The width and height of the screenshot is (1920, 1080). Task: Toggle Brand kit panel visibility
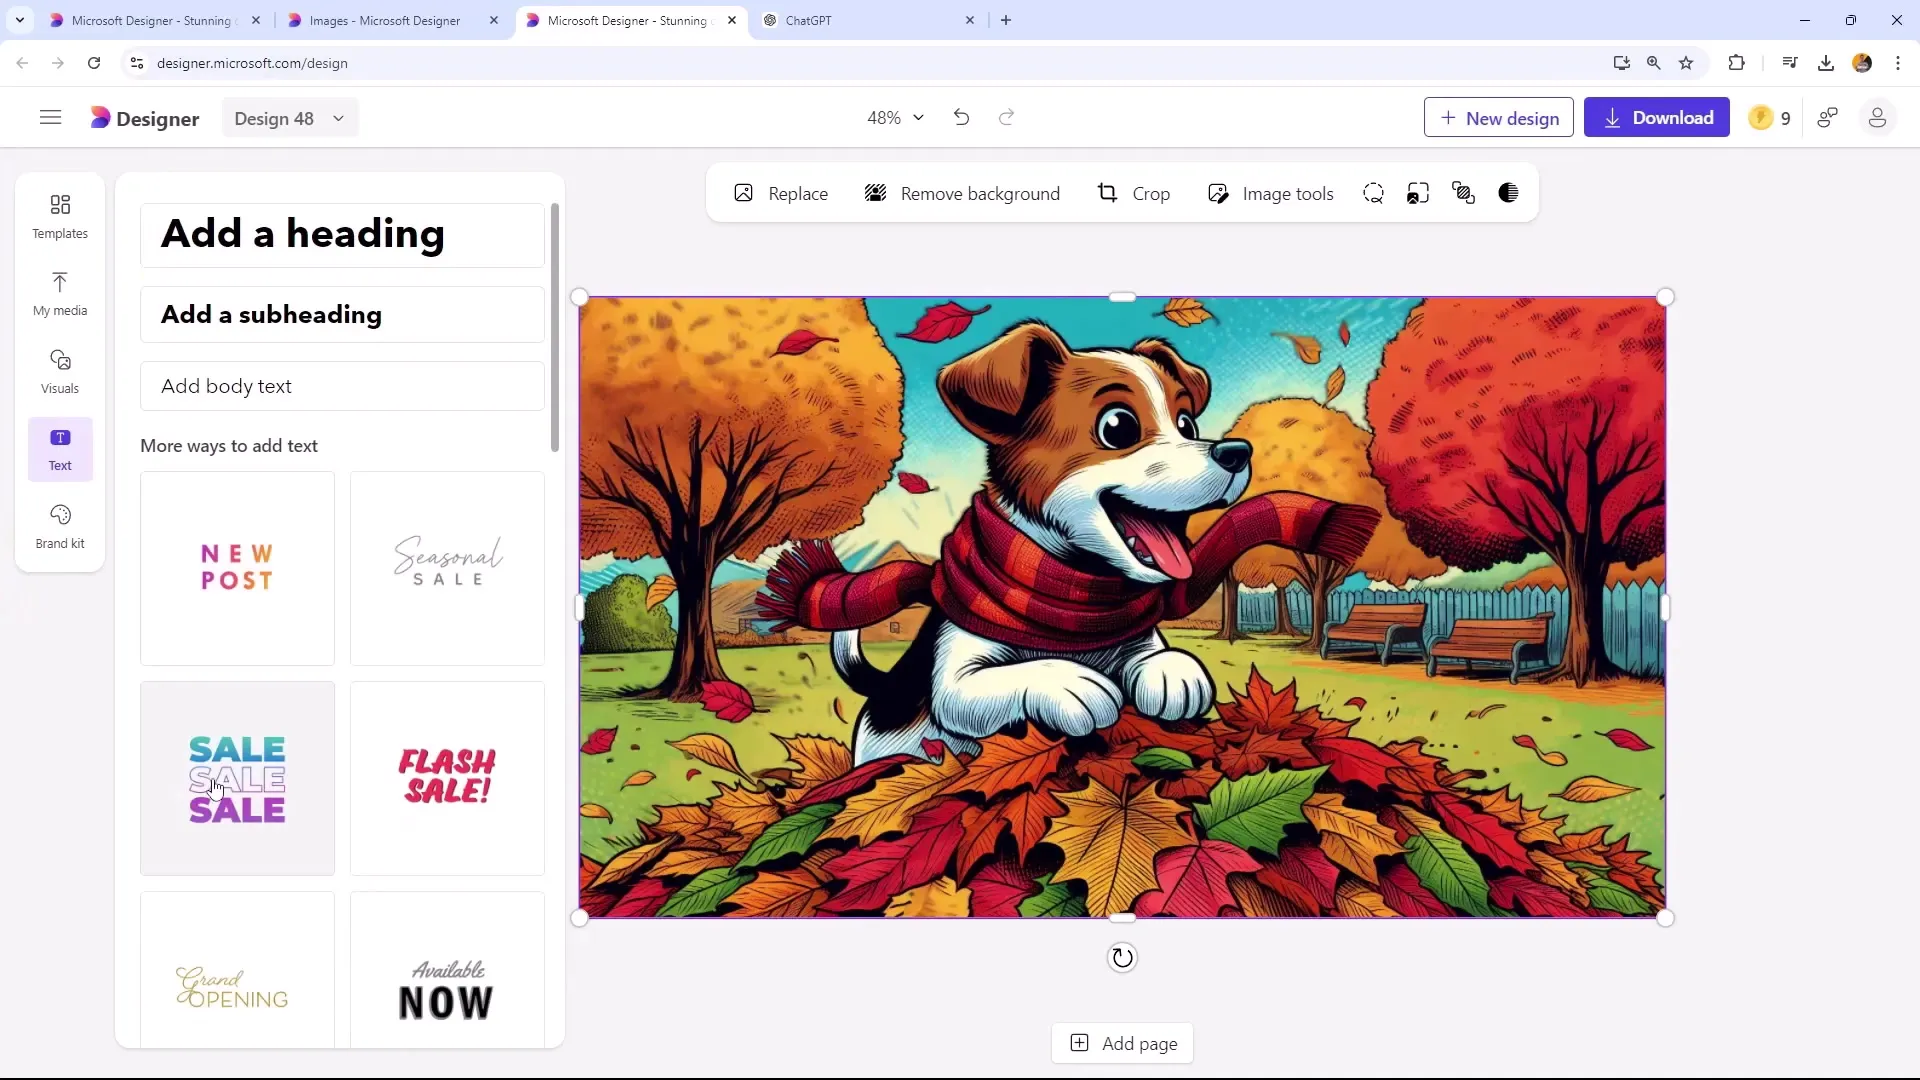pos(59,525)
